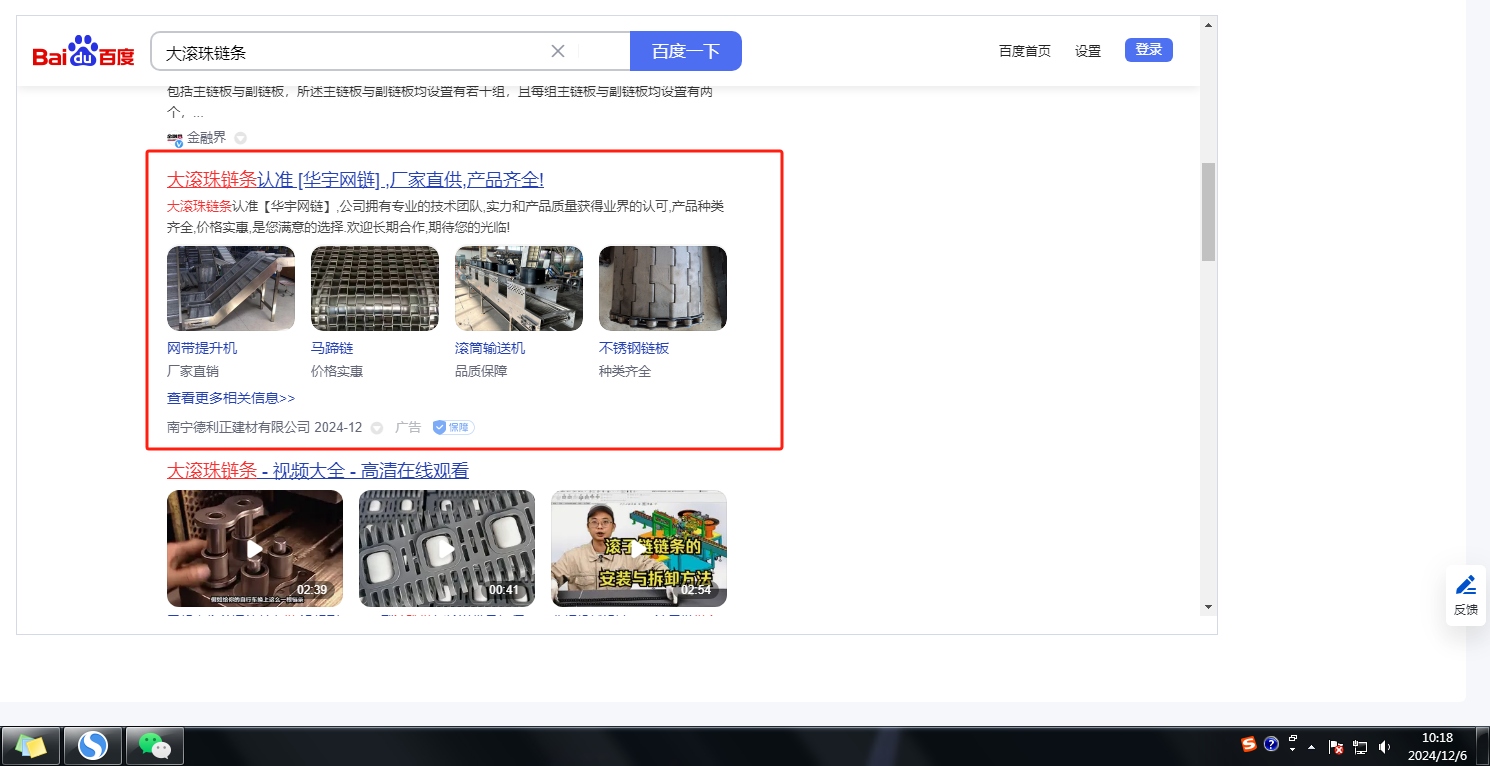
Task: Open 大滚珠链条 - 视频大全 result title
Action: pos(318,471)
